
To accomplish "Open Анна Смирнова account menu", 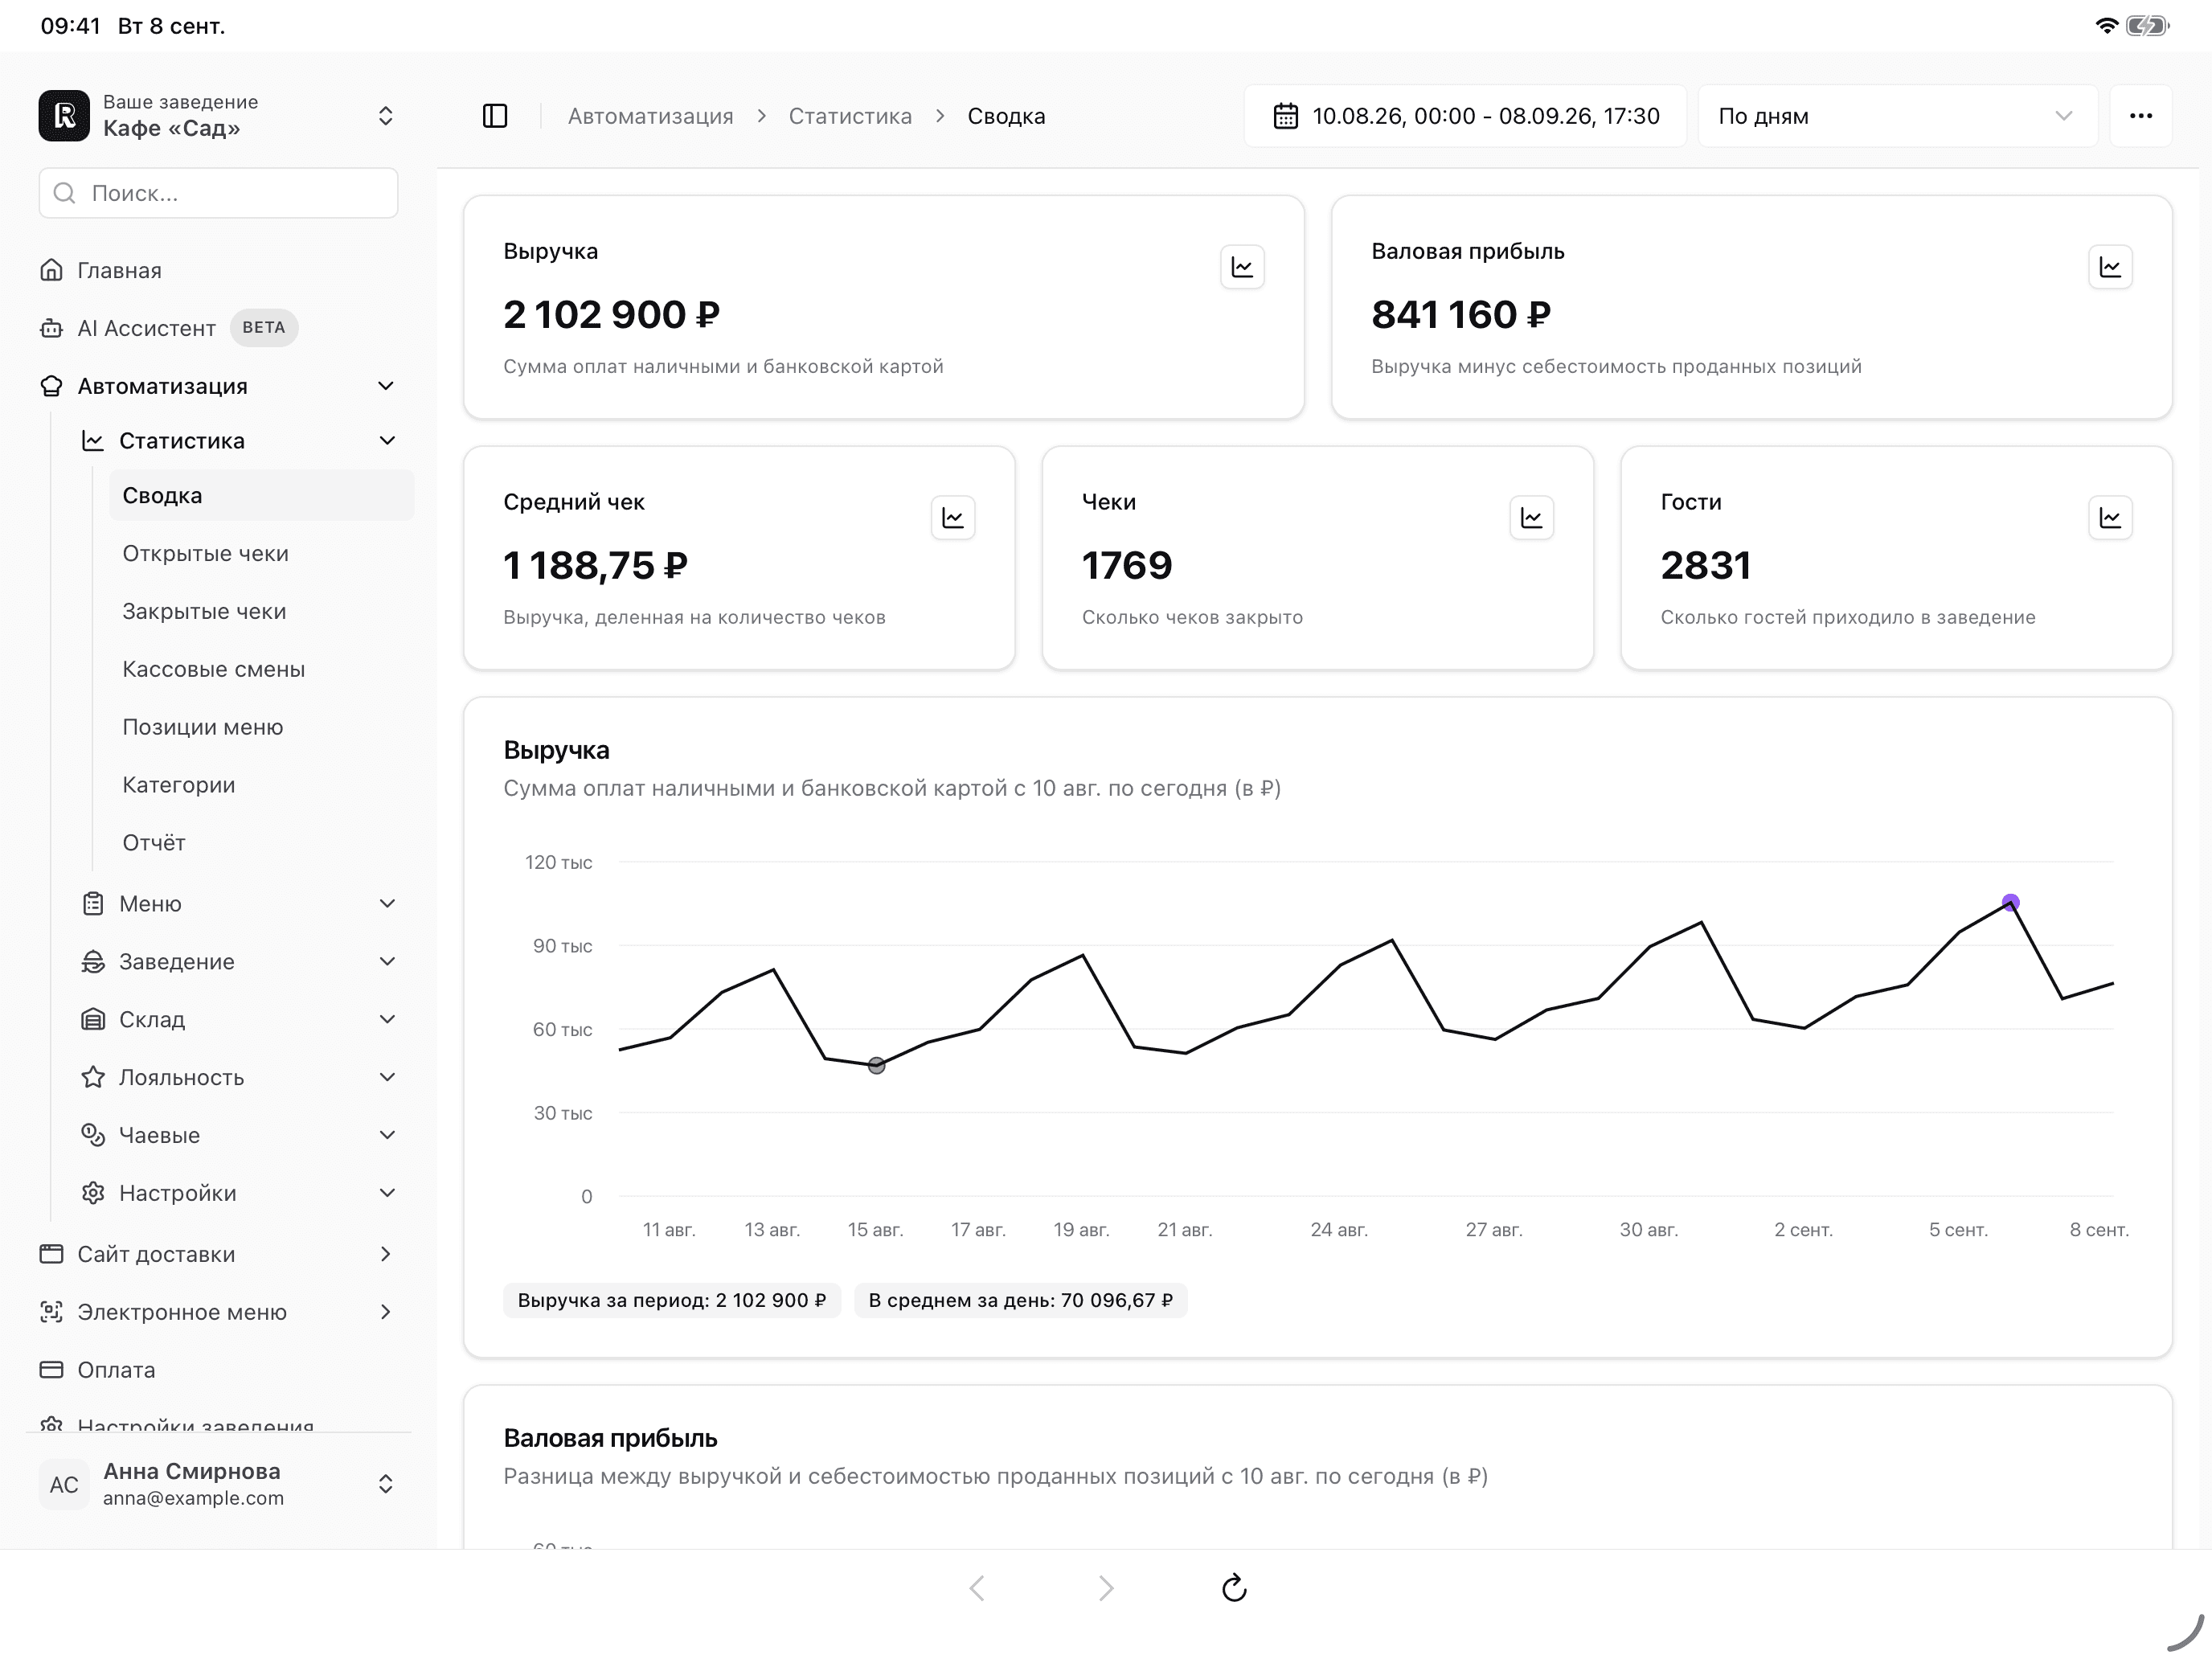I will tap(219, 1484).
